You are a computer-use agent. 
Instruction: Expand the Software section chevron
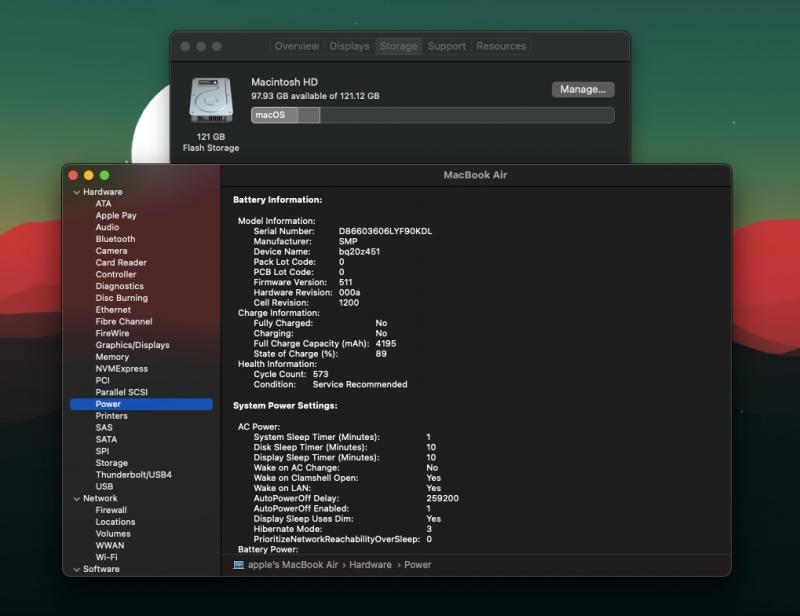pyautogui.click(x=77, y=569)
